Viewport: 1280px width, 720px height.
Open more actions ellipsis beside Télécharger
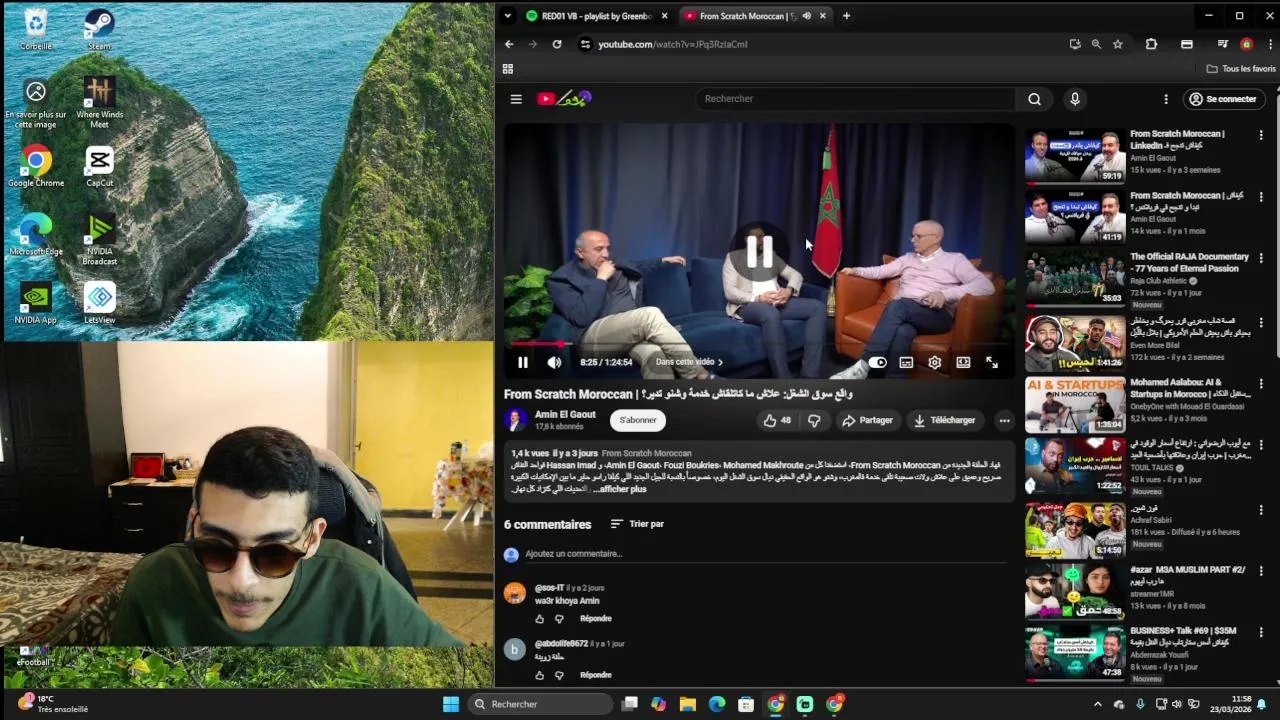pos(1004,421)
